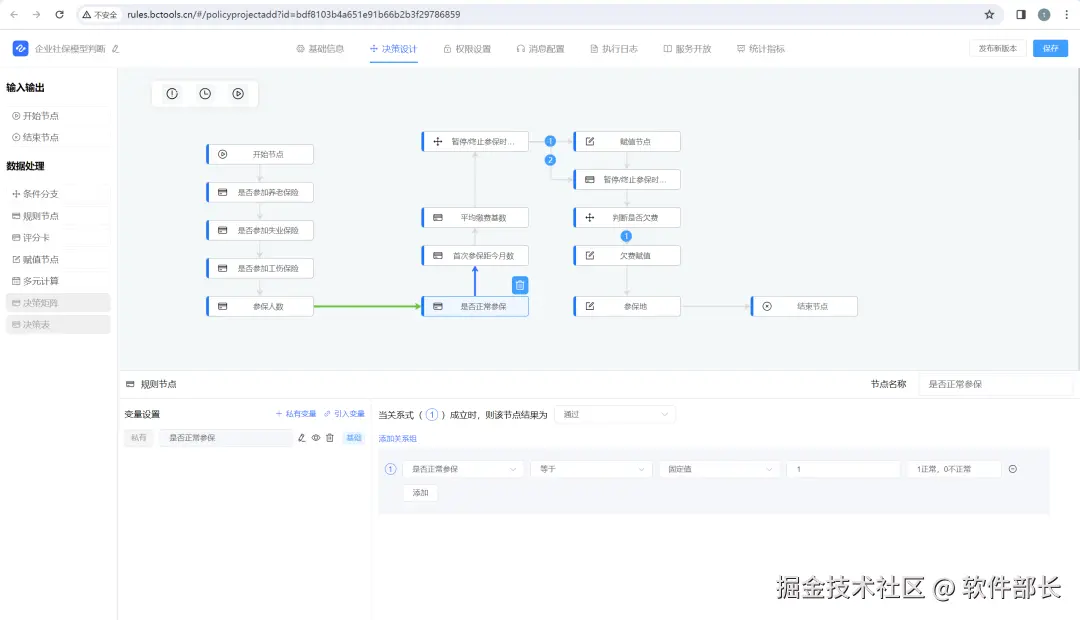Open the 固定值 value type dropdown
Image resolution: width=1080 pixels, height=620 pixels.
(x=719, y=468)
